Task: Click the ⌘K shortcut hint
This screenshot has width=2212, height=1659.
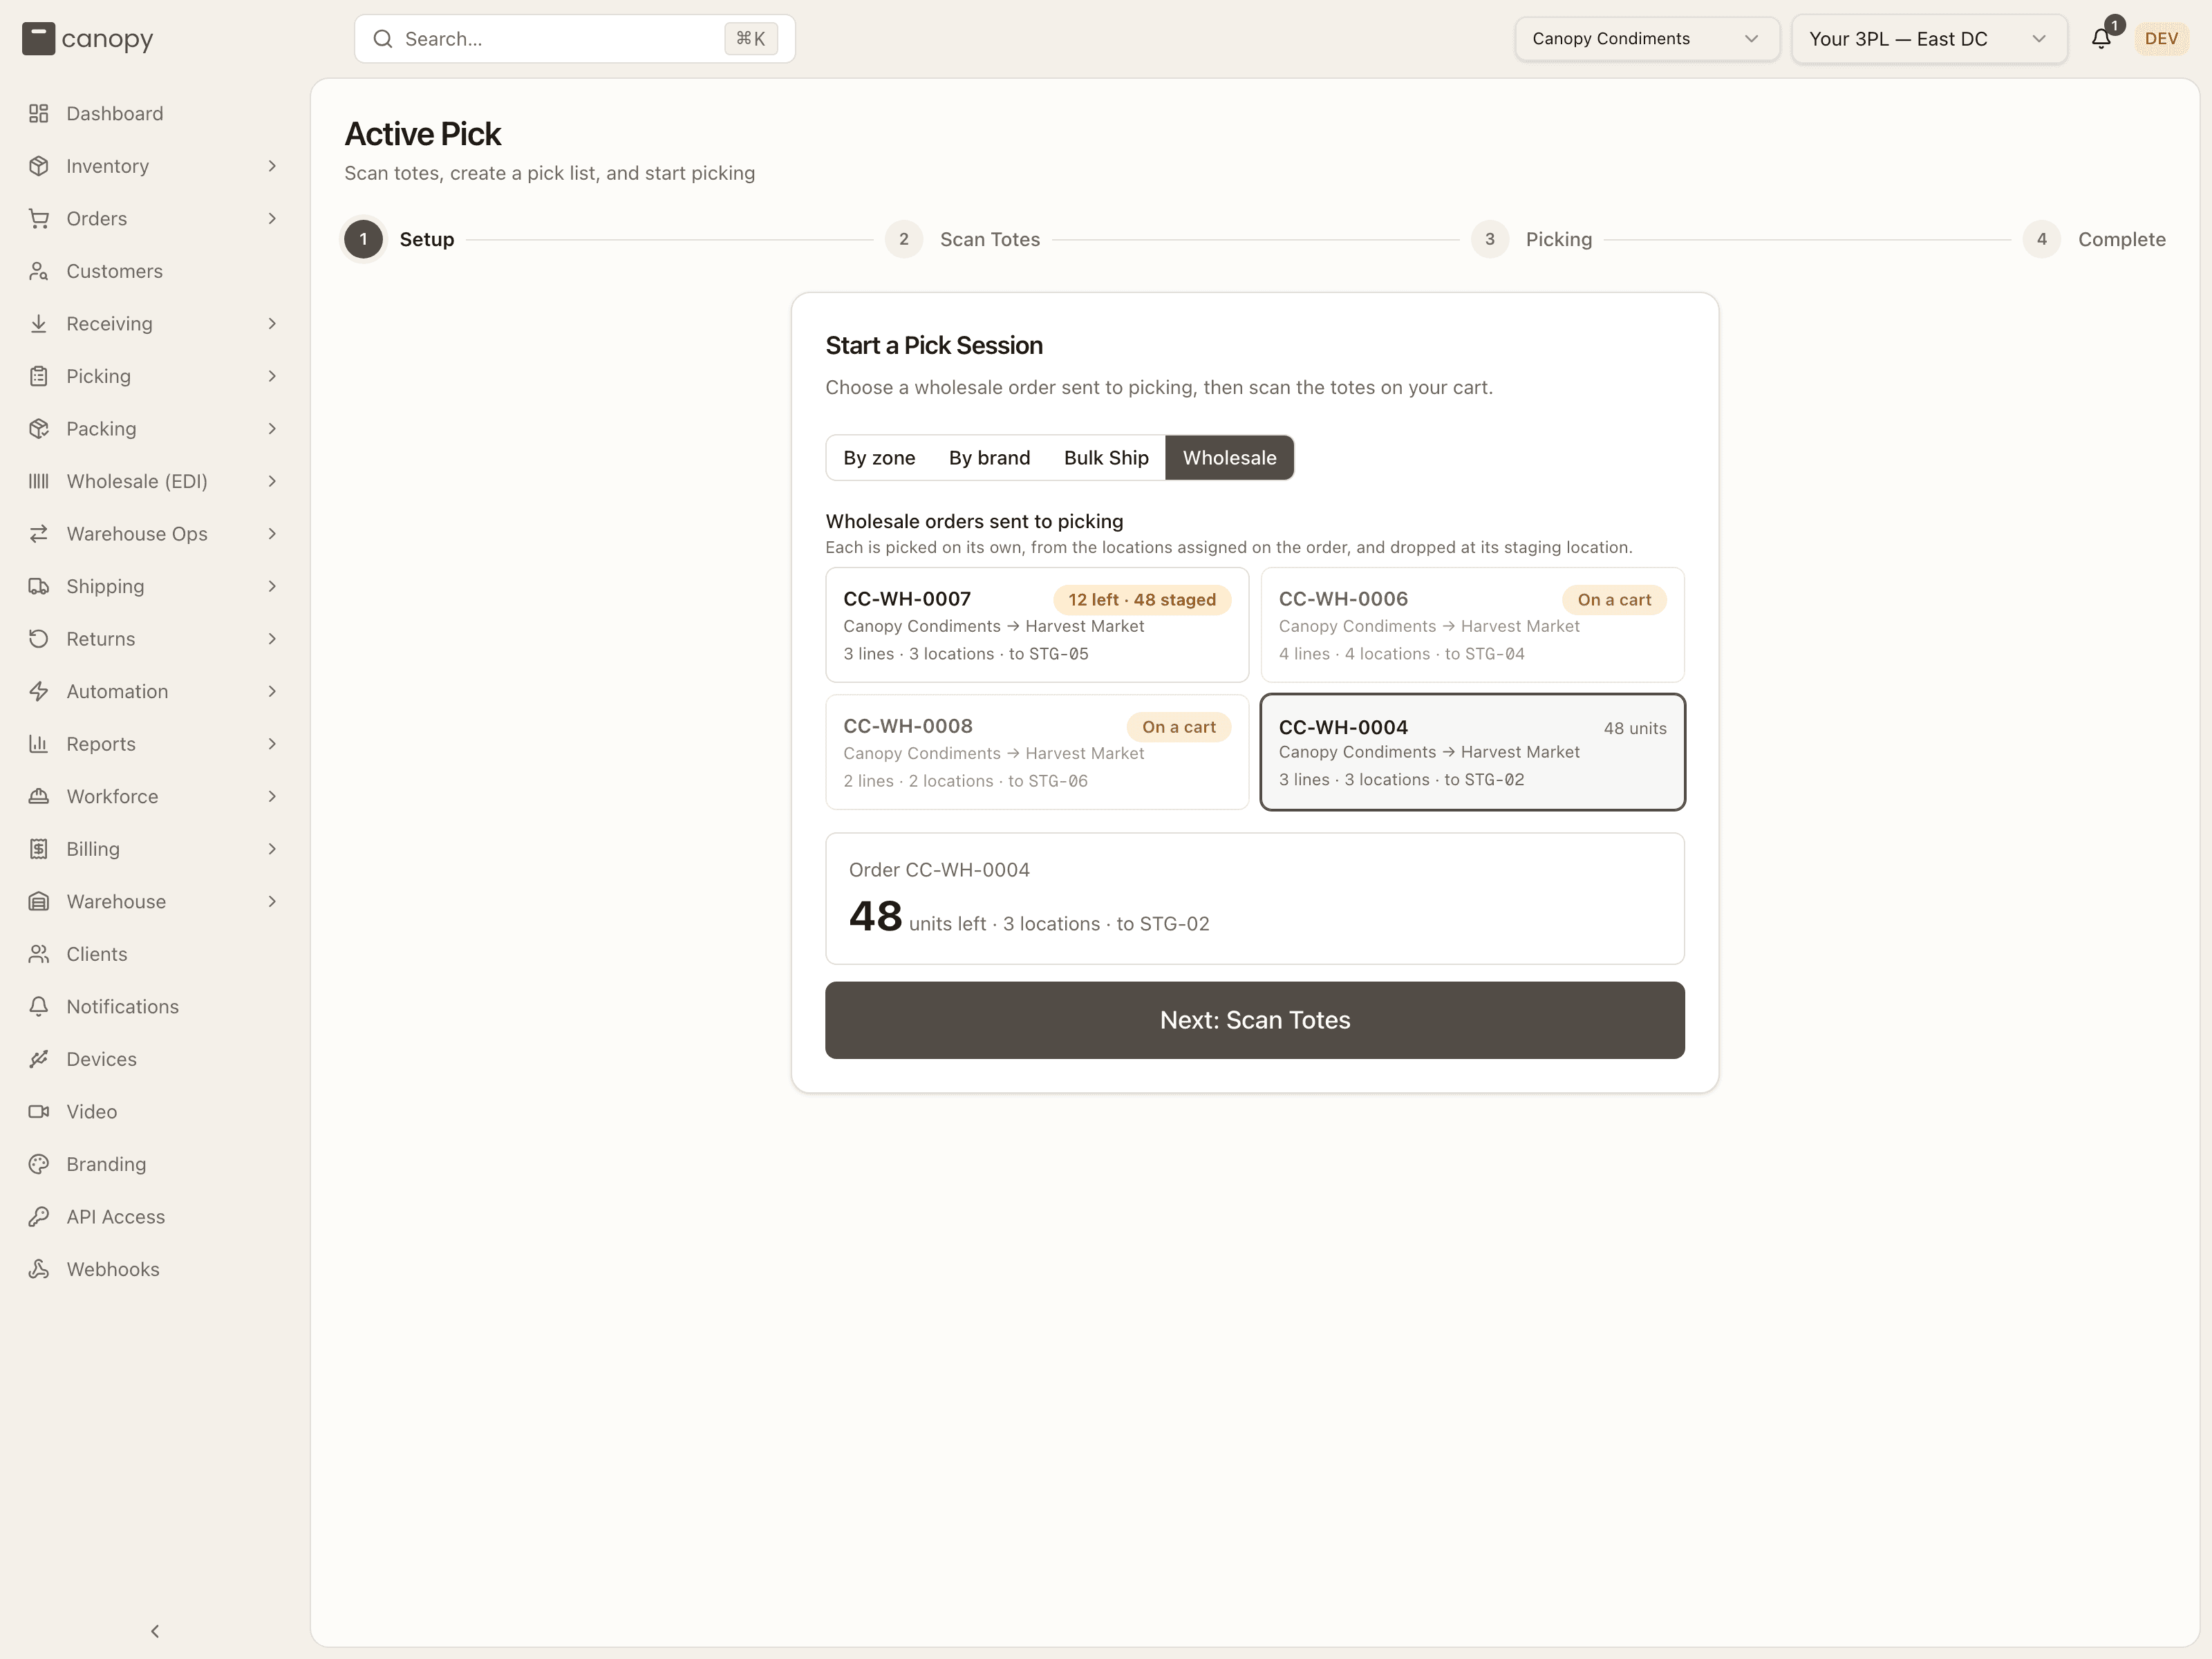Action: (751, 39)
